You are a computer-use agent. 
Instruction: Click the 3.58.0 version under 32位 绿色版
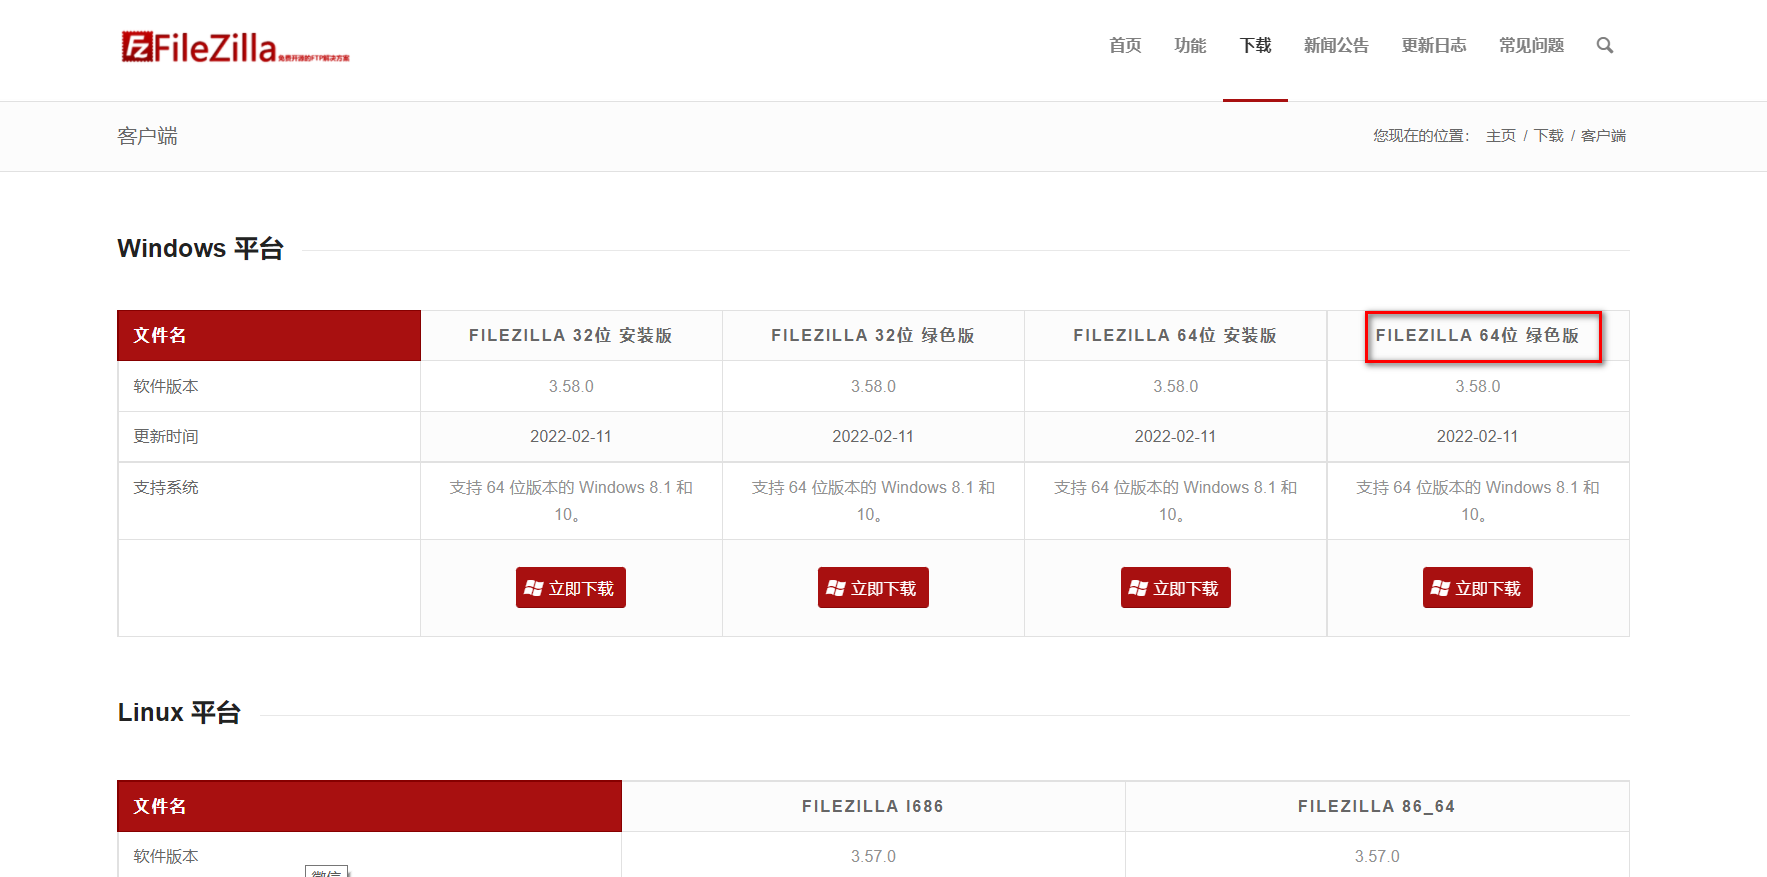873,387
